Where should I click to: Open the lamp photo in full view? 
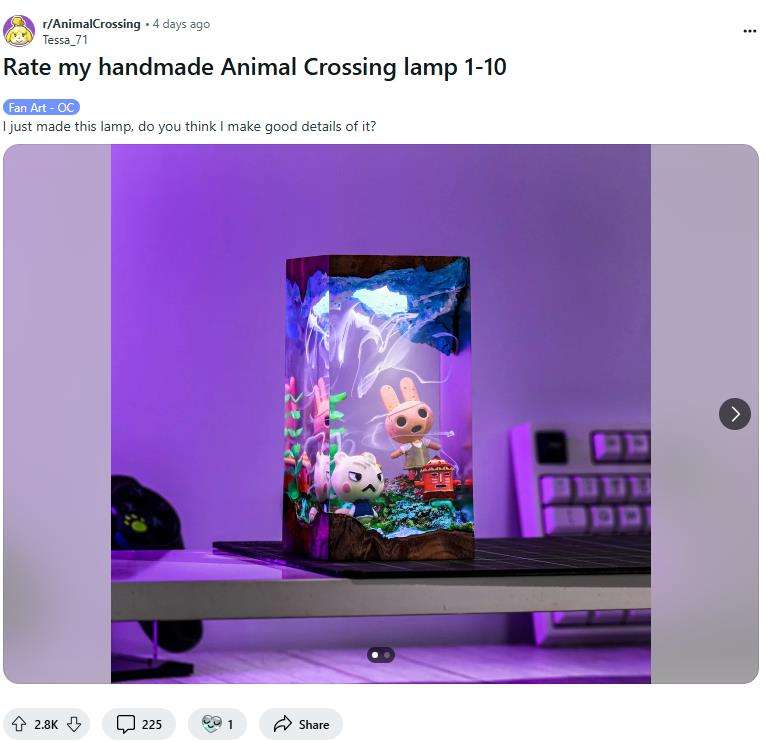pos(381,413)
